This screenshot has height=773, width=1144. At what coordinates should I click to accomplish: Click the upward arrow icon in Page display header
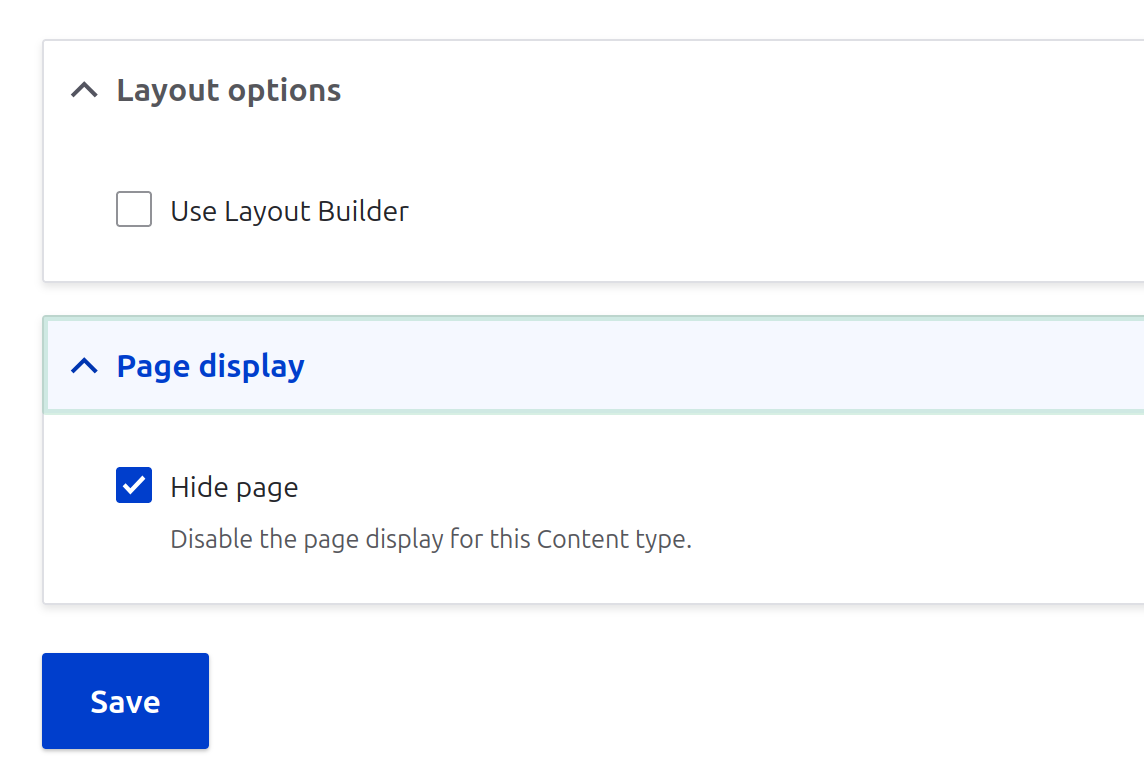pos(83,366)
